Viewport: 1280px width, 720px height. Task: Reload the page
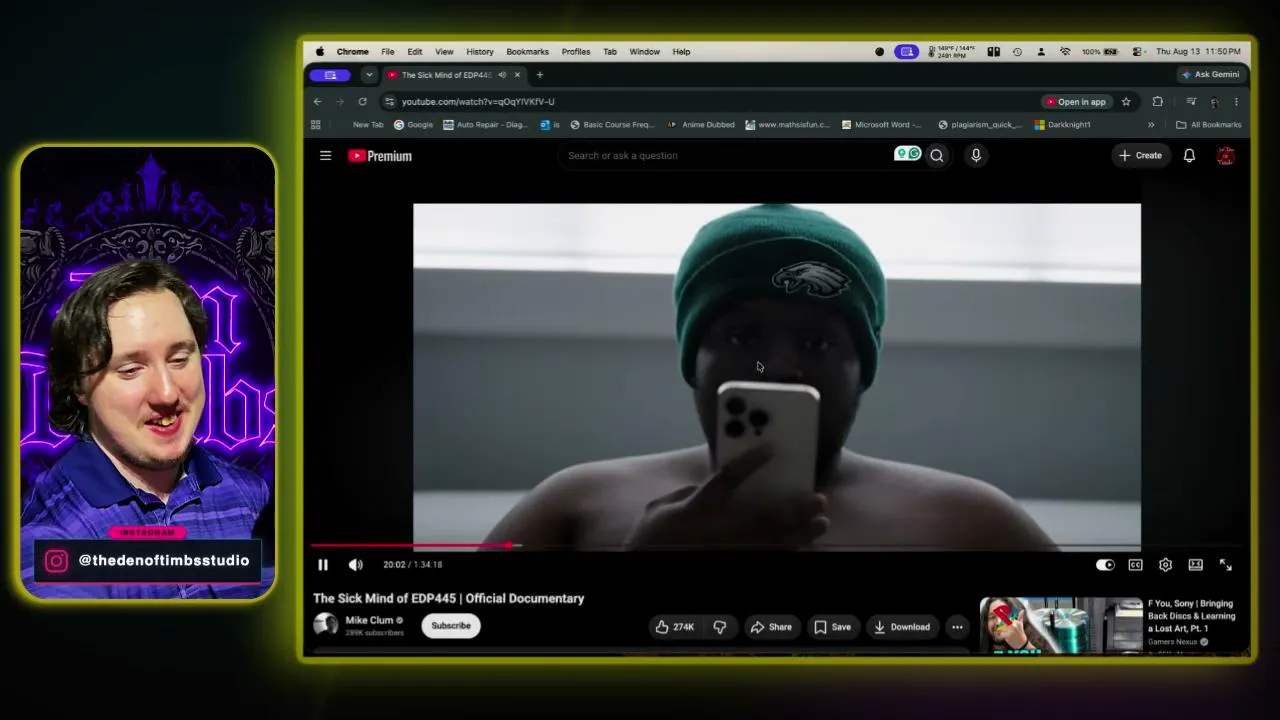tap(362, 101)
